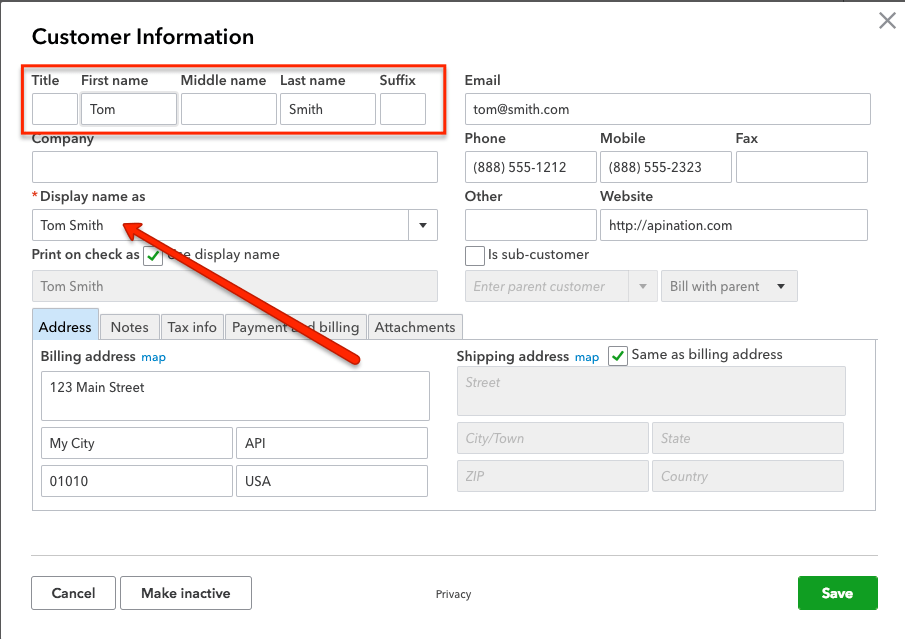The width and height of the screenshot is (905, 639).
Task: Open the shipping address map link
Action: click(586, 356)
